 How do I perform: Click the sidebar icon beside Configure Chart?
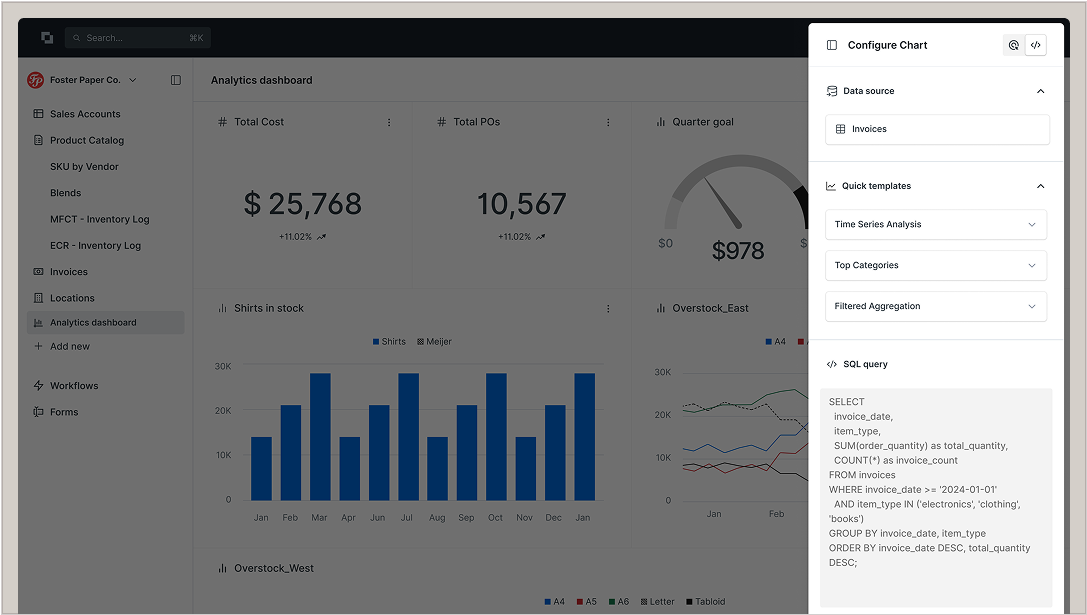[832, 45]
